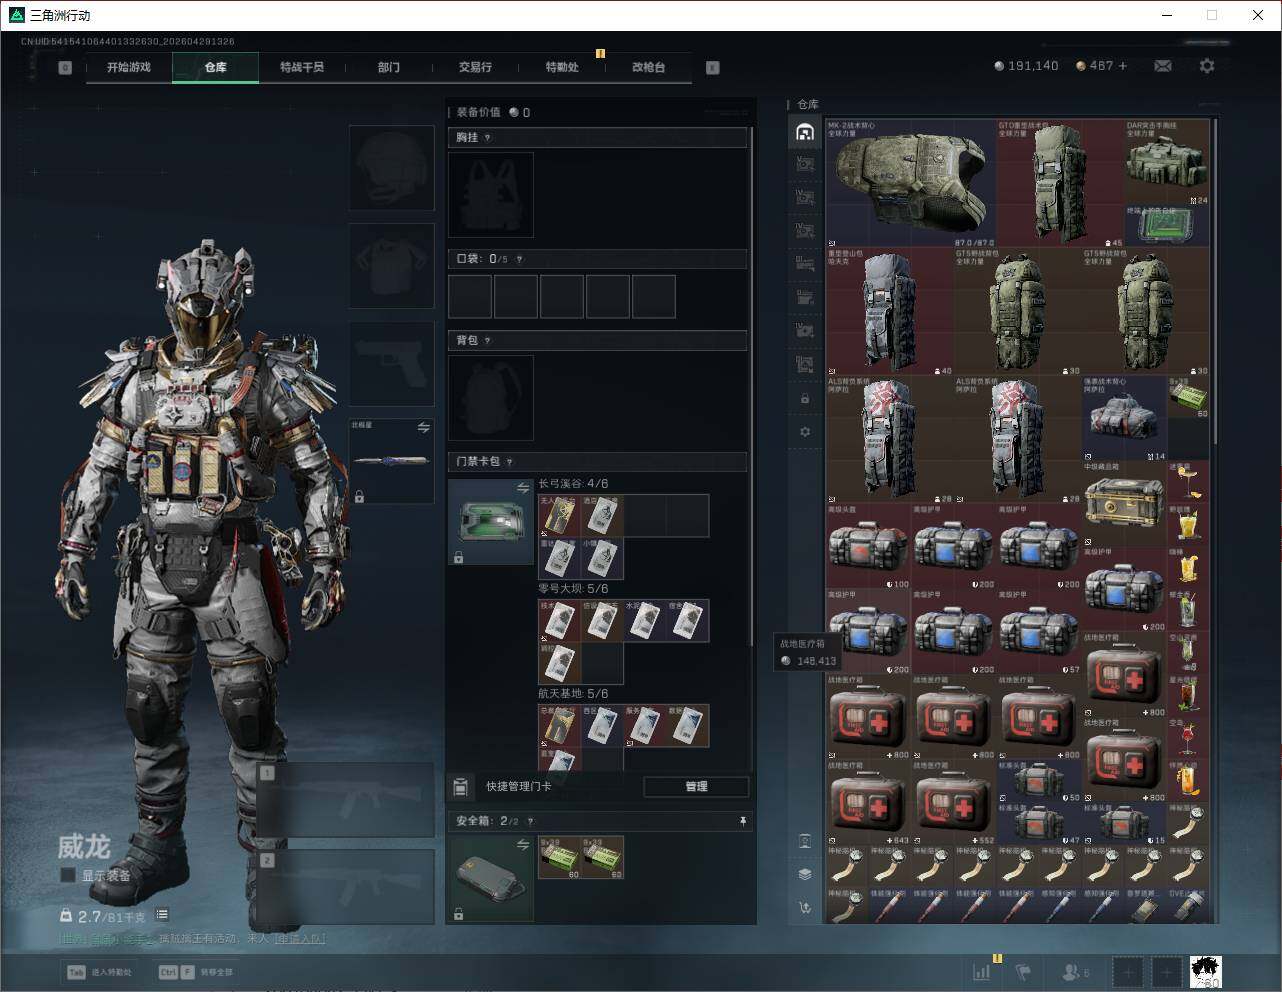This screenshot has width=1282, height=992.
Task: Select the DAR突击手胸挂 chest rig
Action: point(1167,162)
